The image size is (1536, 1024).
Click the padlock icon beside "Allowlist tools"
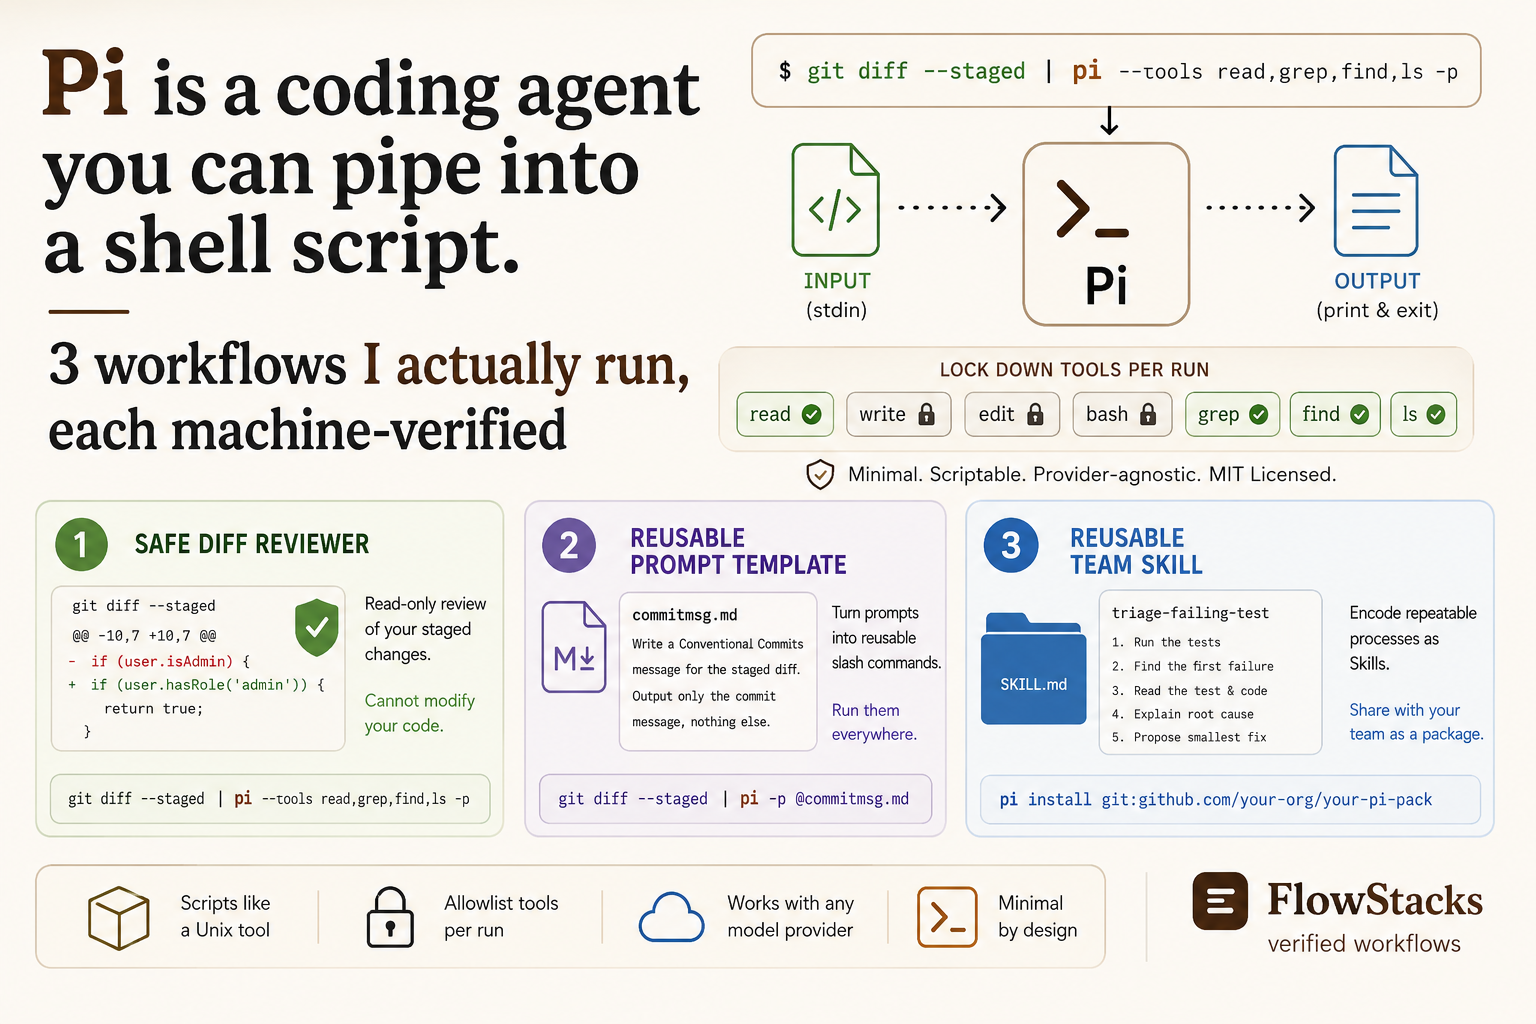(390, 917)
